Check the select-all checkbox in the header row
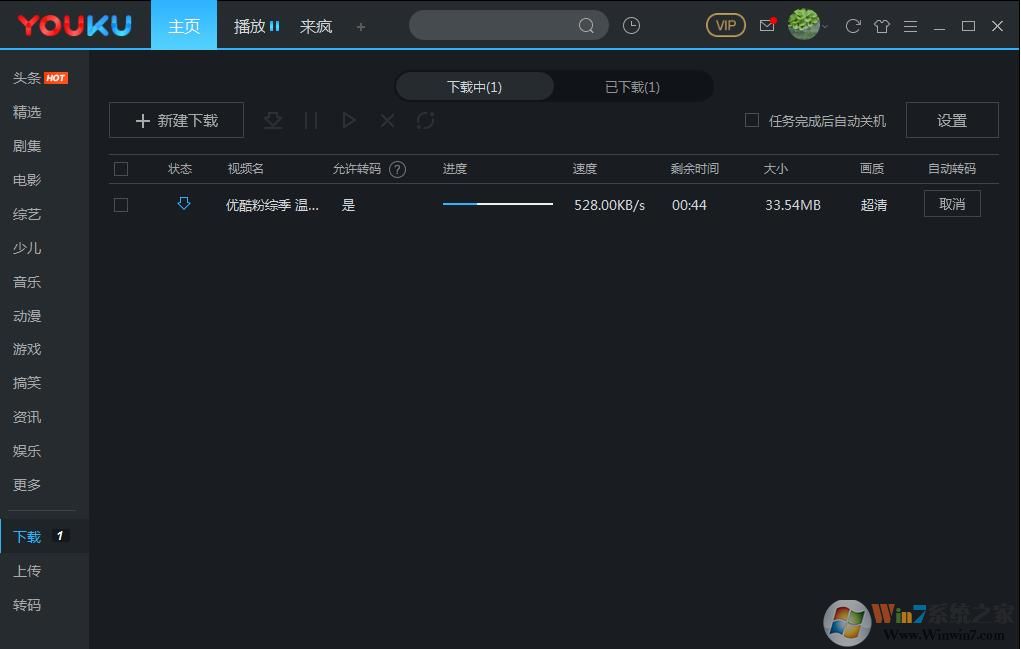The width and height of the screenshot is (1021, 649). click(x=121, y=168)
